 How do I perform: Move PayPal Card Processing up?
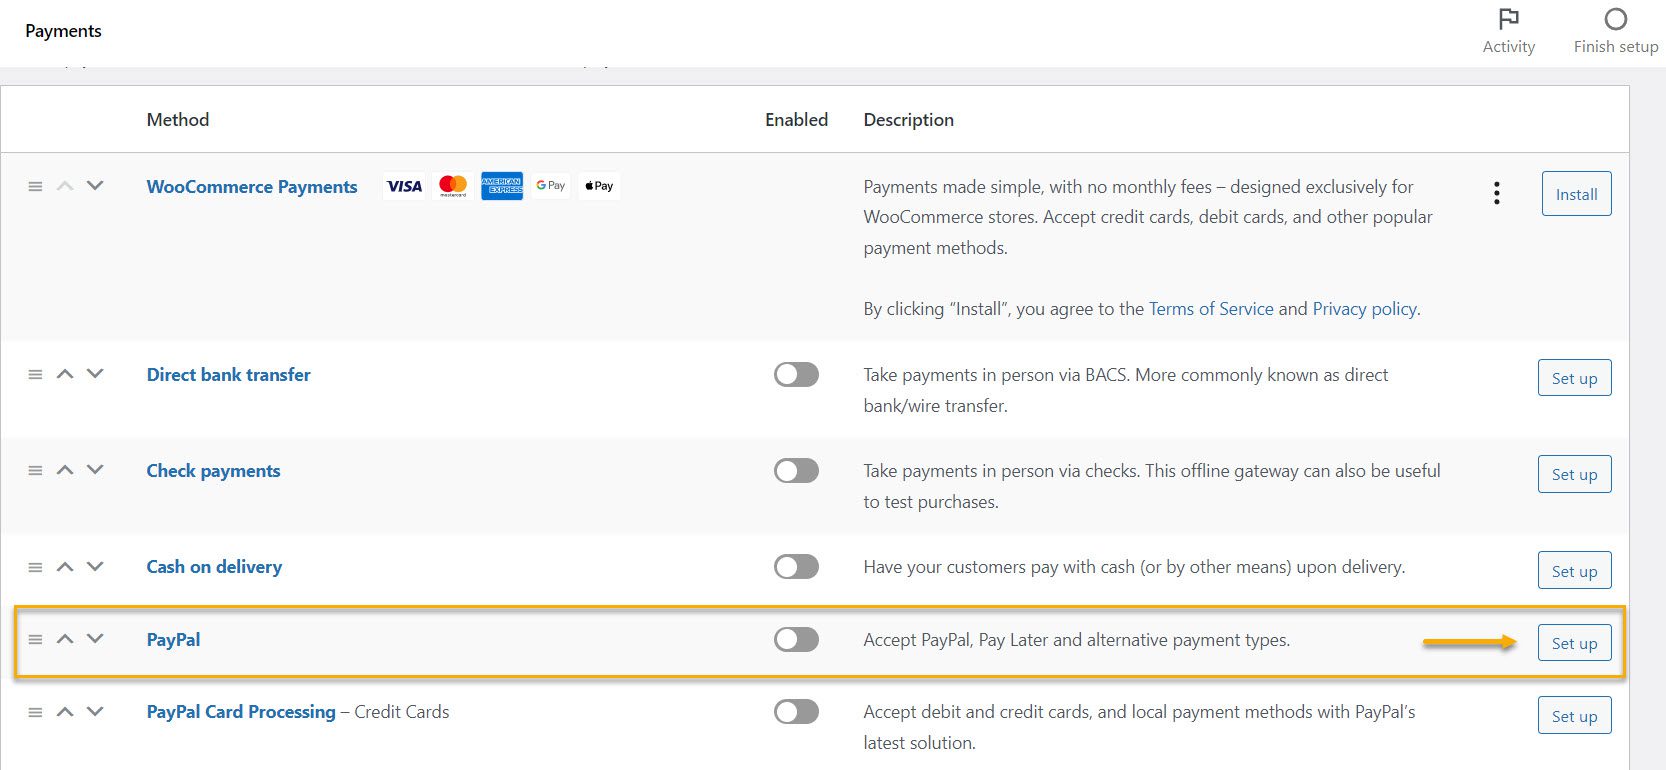[65, 712]
